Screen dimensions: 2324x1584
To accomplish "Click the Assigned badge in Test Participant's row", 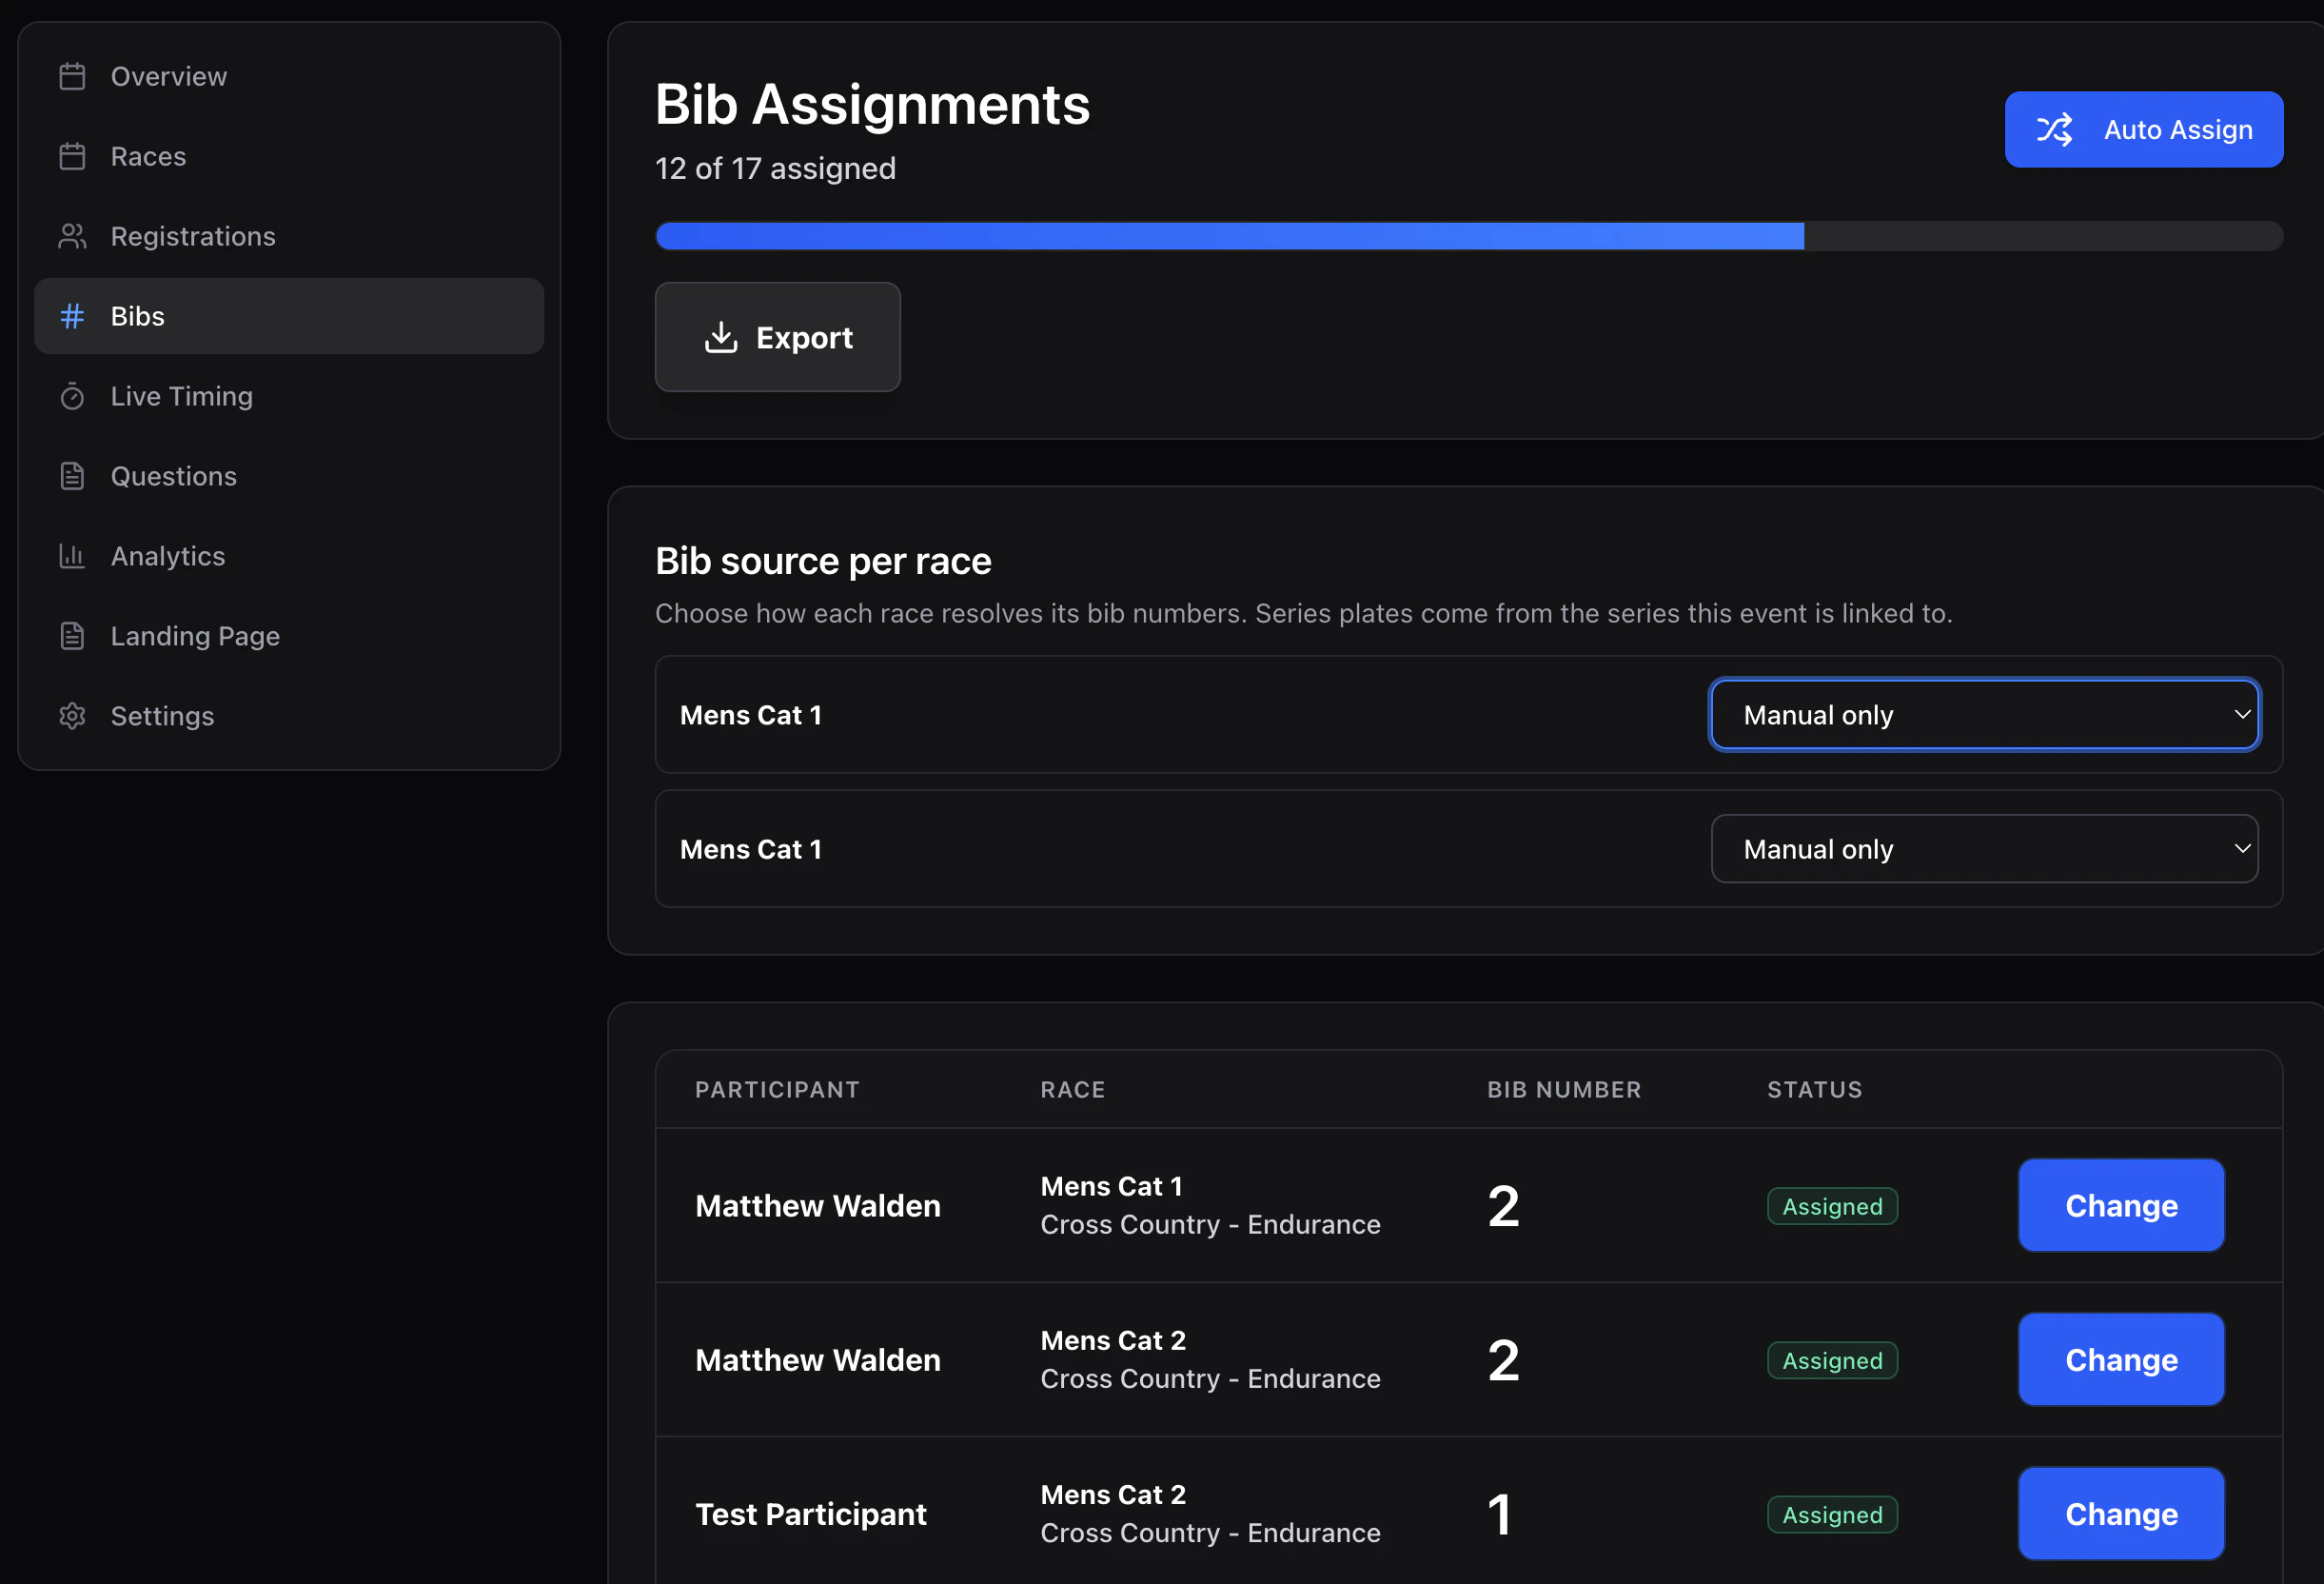I will [1832, 1515].
